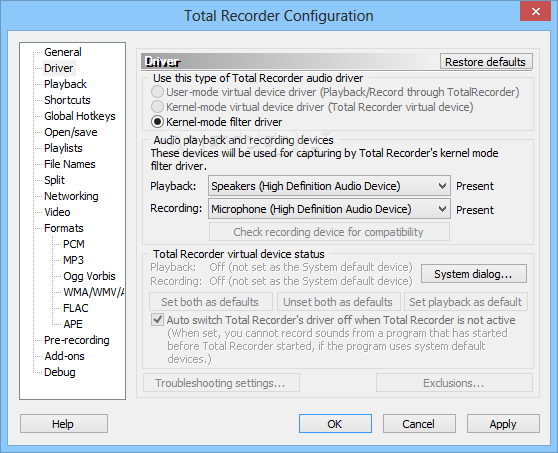Open File Names settings
Viewport: 558px width, 453px height.
click(x=70, y=164)
